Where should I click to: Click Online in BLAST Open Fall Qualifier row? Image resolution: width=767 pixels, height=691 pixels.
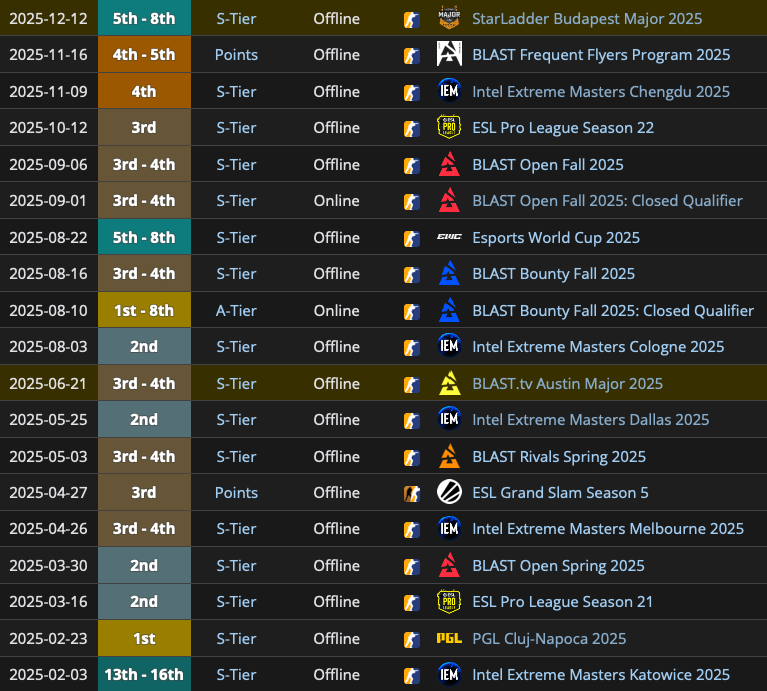[337, 201]
